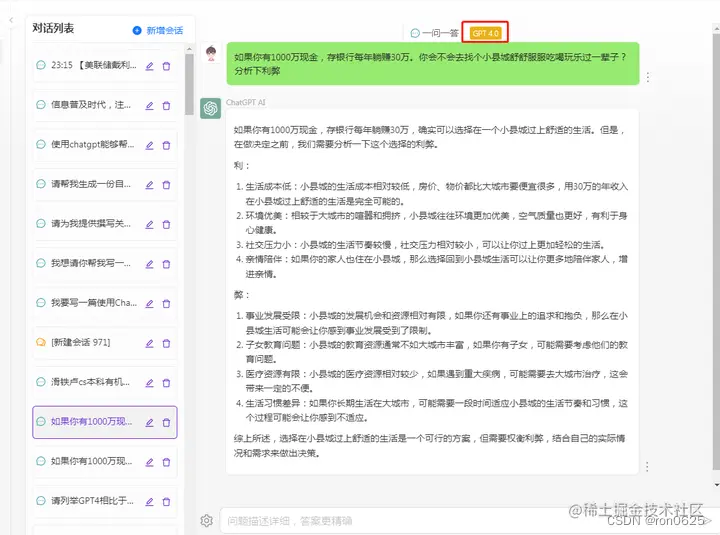Open the 滑铁卢cs本科有机 conversation
Viewport: 720px width, 535px height.
point(105,382)
